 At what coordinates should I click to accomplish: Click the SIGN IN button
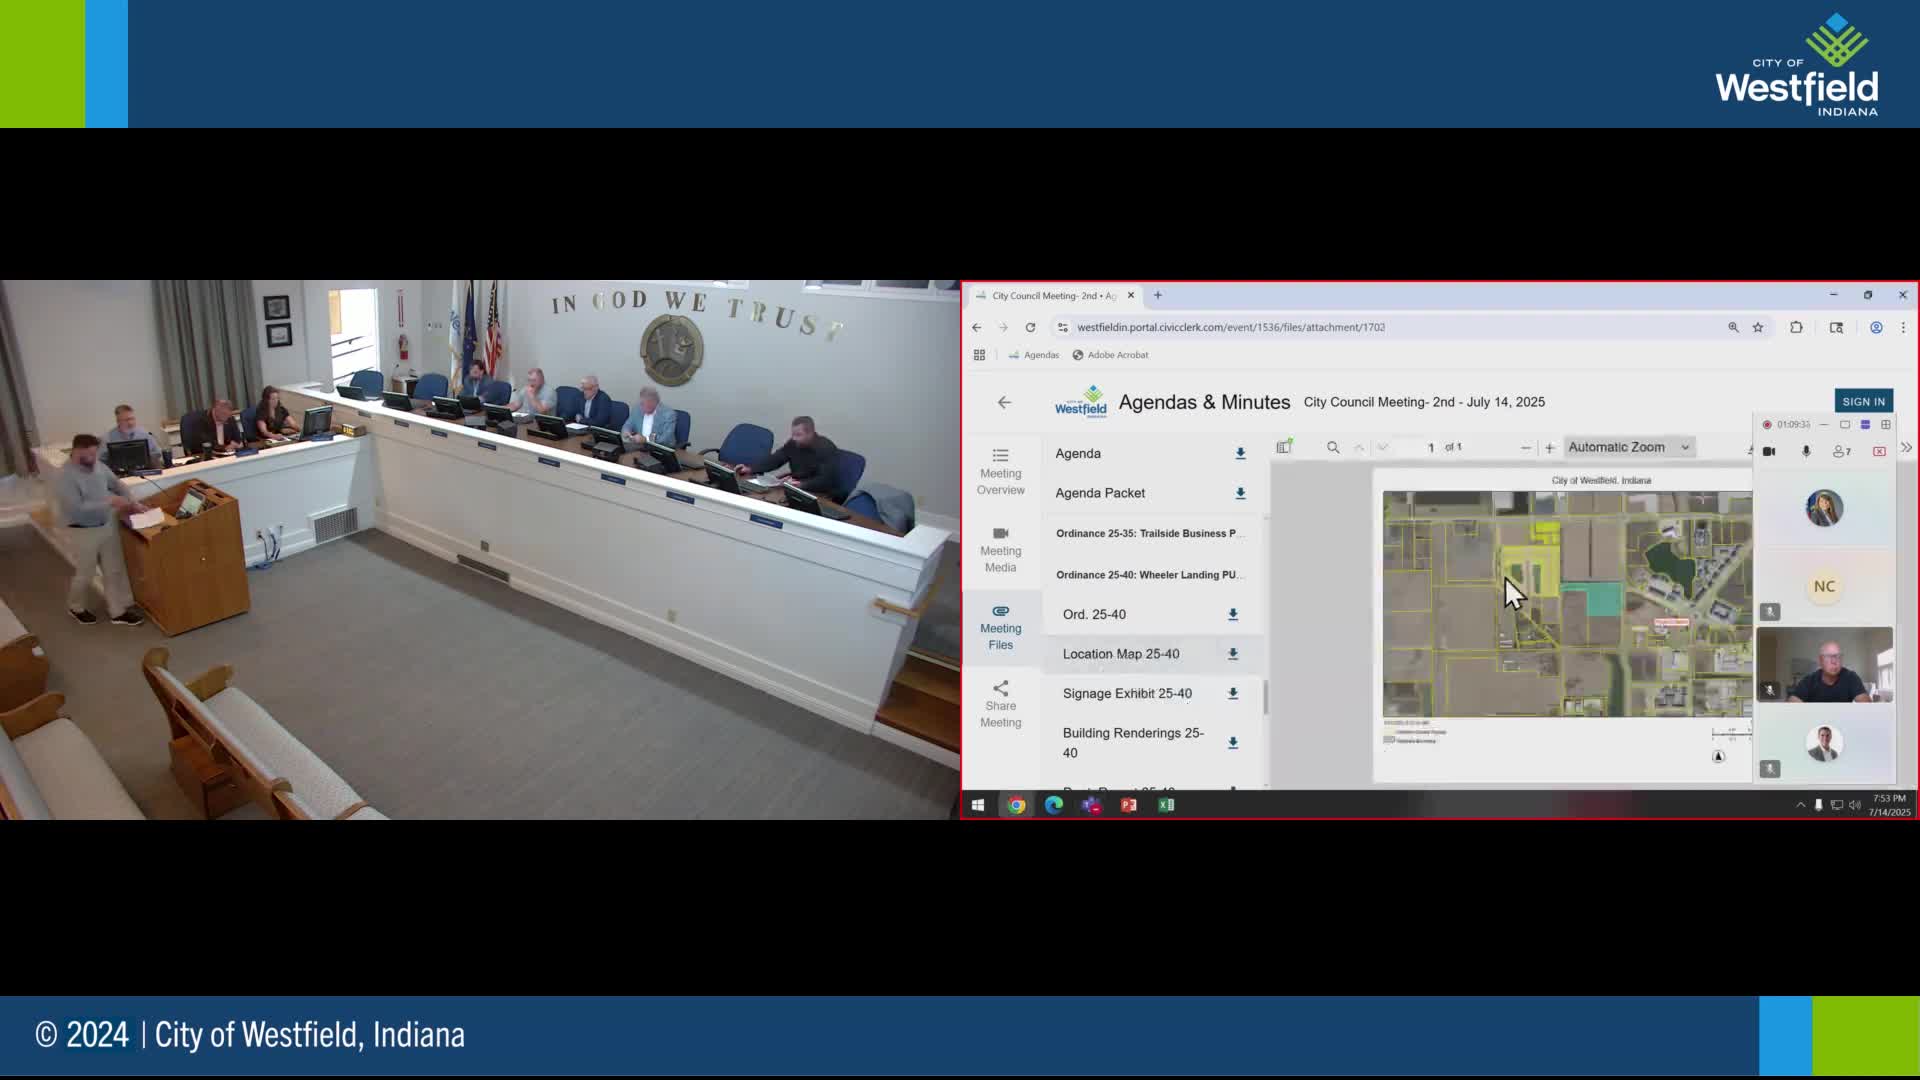pyautogui.click(x=1863, y=401)
